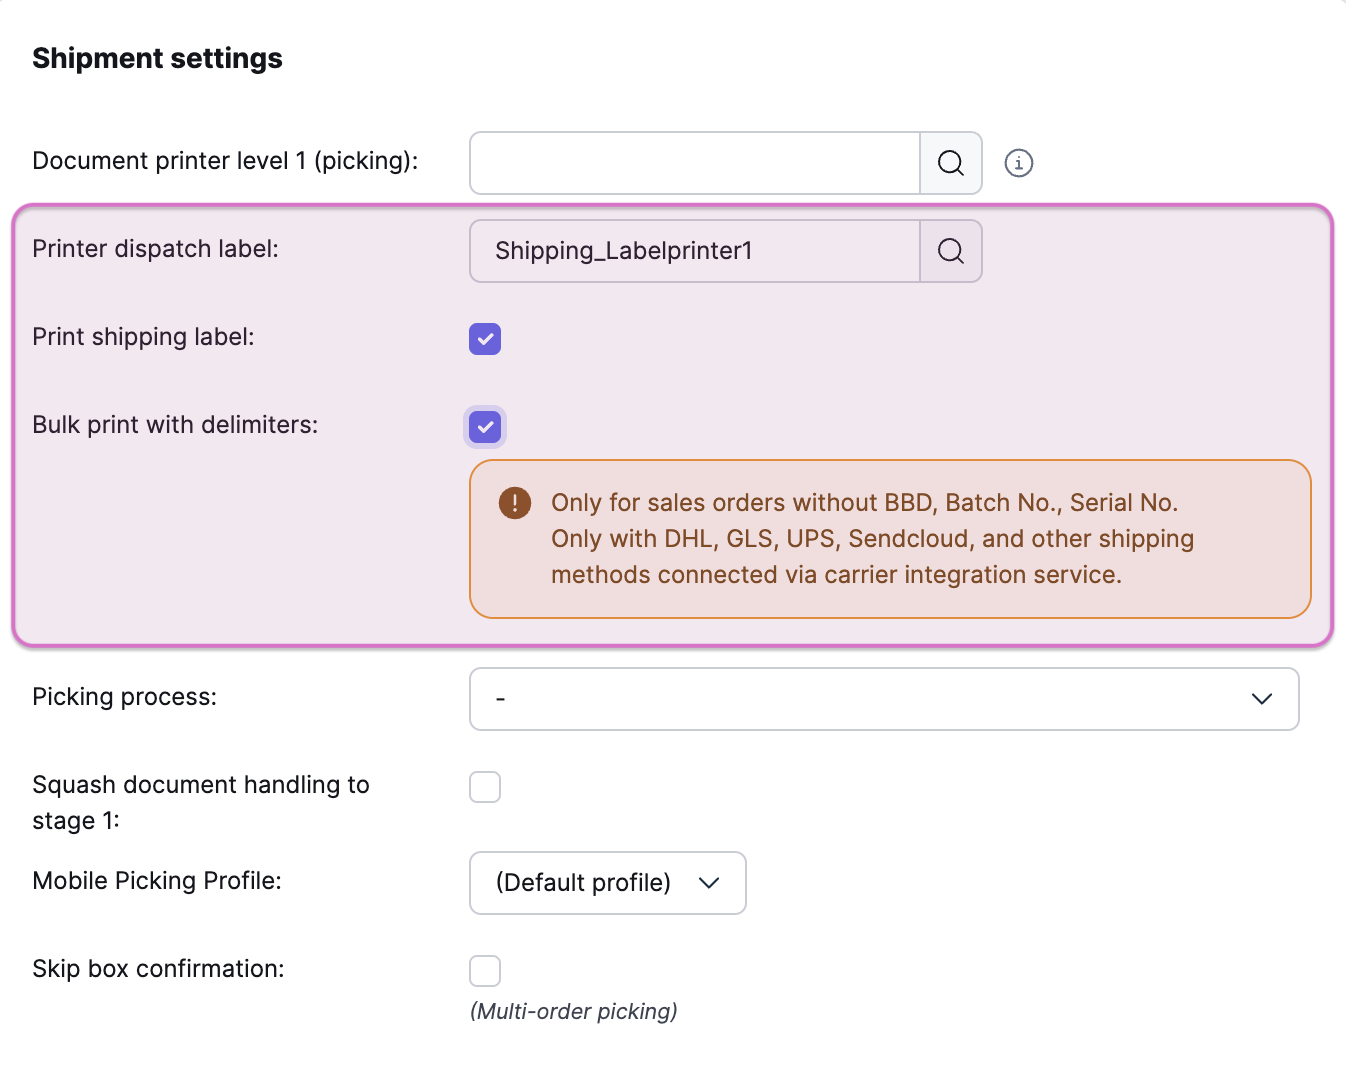Screen dimensions: 1346x1072
Task: Click the exclamation warning icon in the notice
Action: click(515, 503)
